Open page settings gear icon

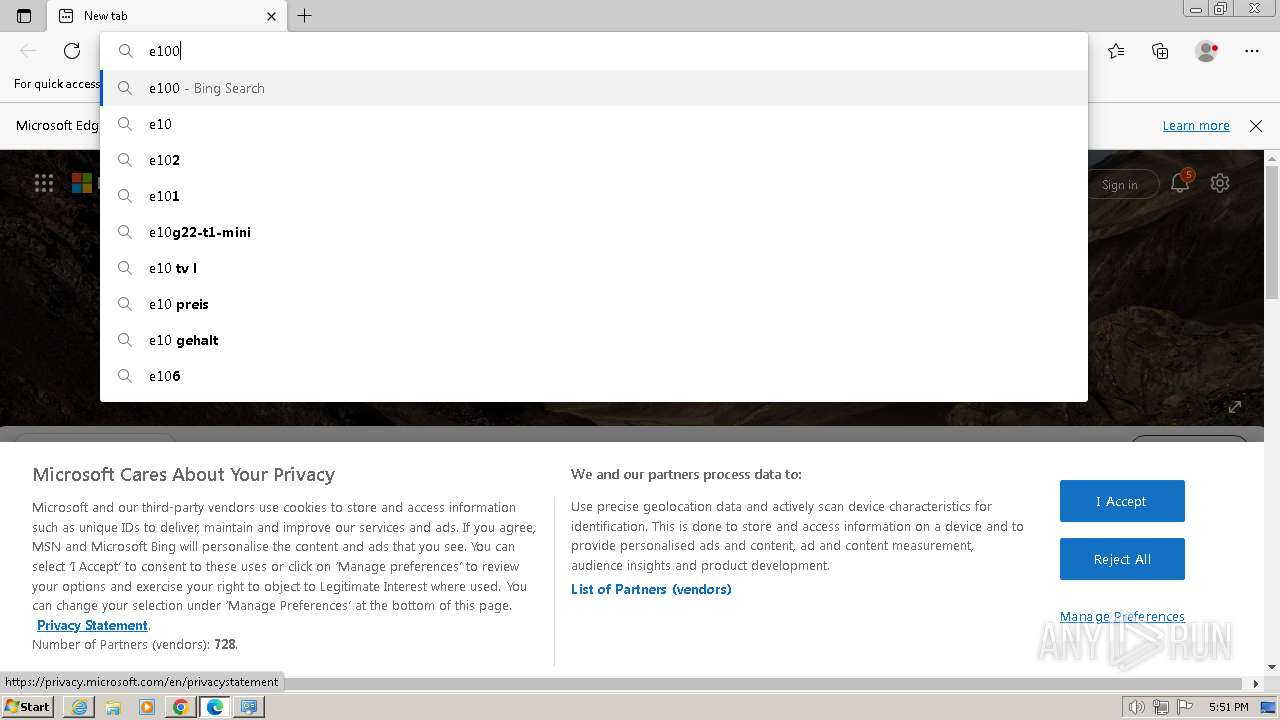(1220, 183)
